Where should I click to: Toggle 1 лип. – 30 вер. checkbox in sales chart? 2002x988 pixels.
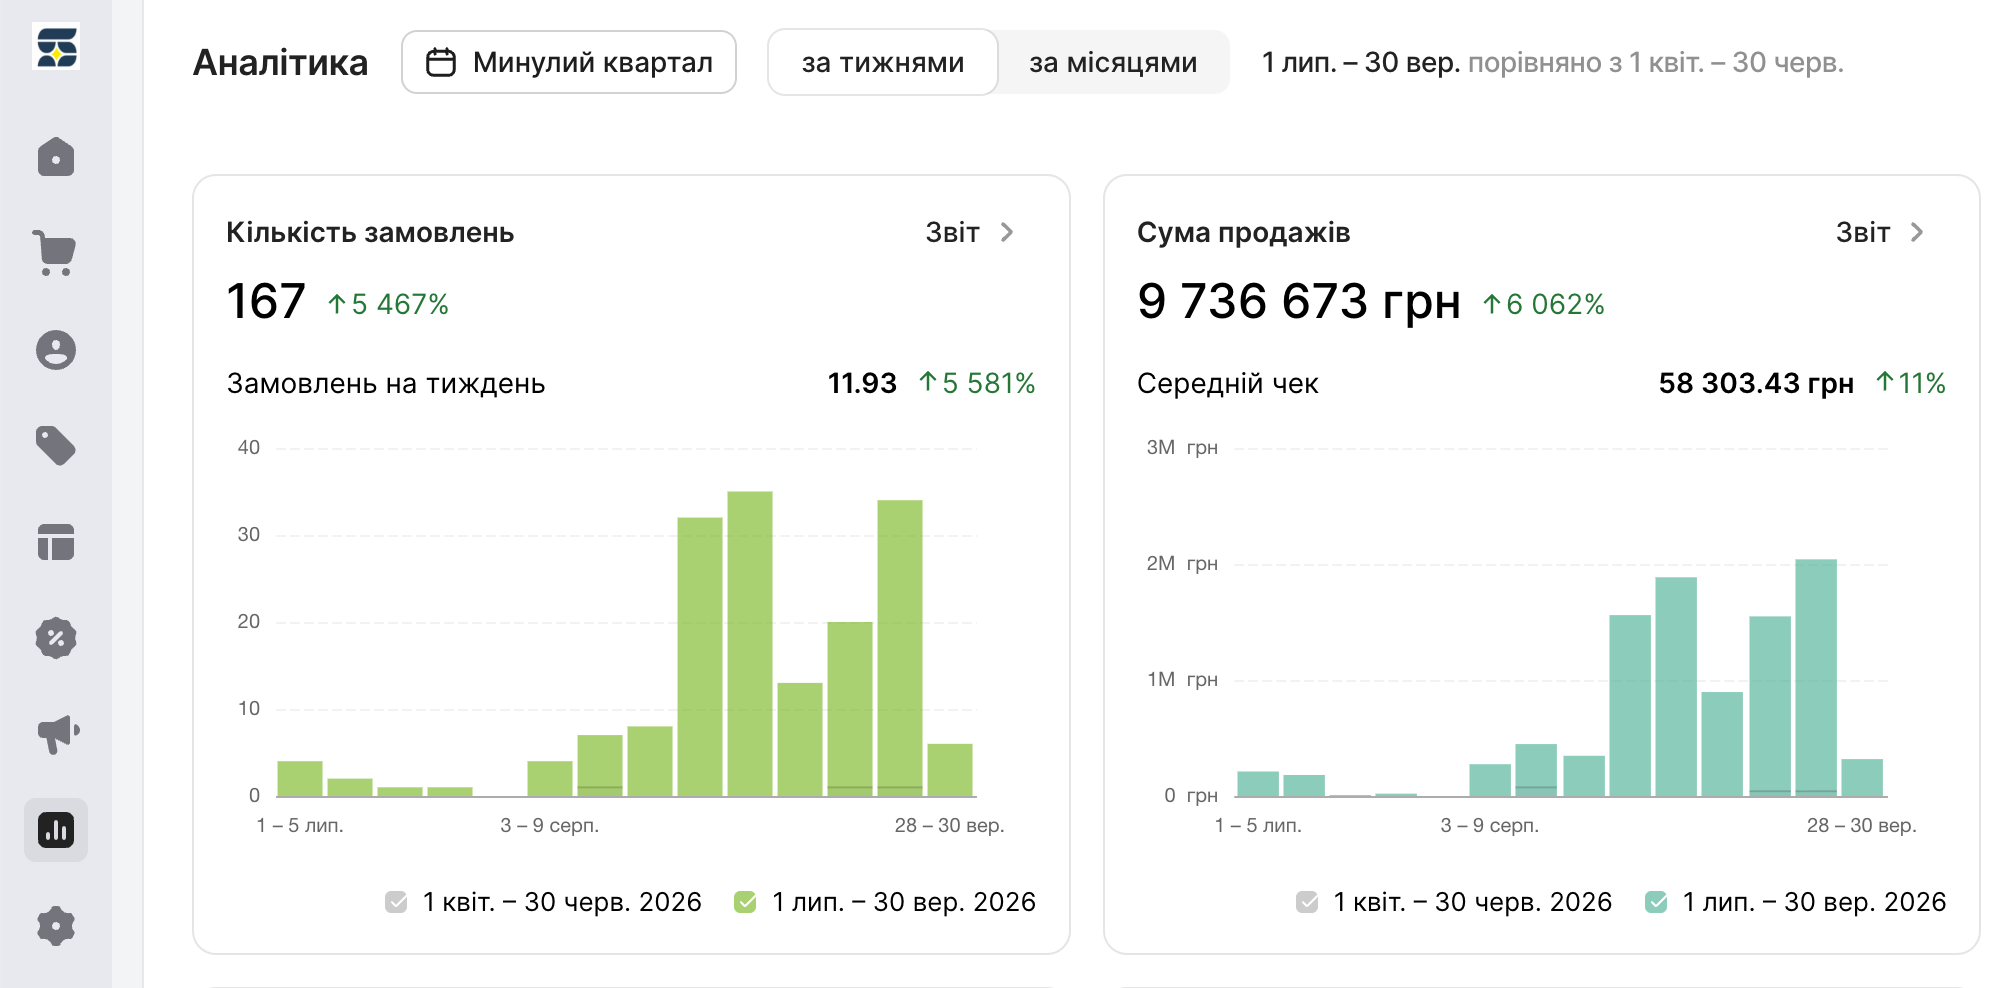[x=1656, y=902]
